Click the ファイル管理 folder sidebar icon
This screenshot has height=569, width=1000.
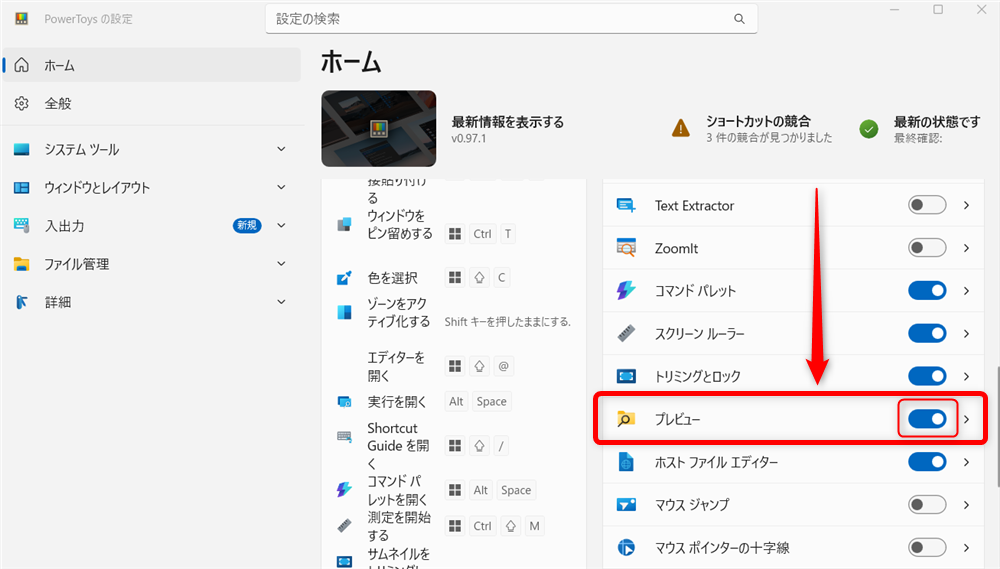[x=22, y=263]
